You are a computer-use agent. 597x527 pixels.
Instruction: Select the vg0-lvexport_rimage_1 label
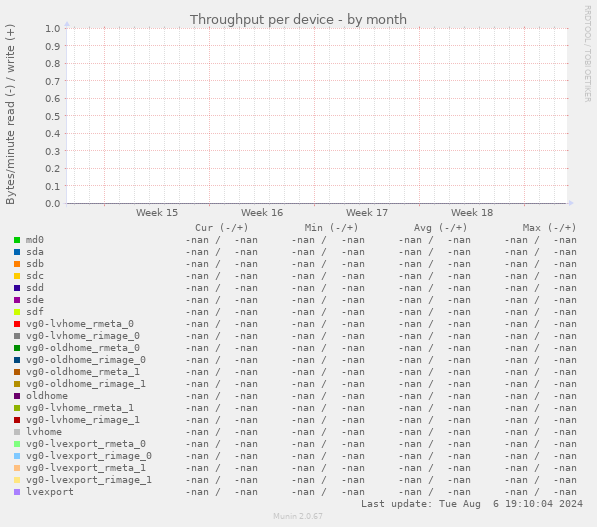coord(89,480)
